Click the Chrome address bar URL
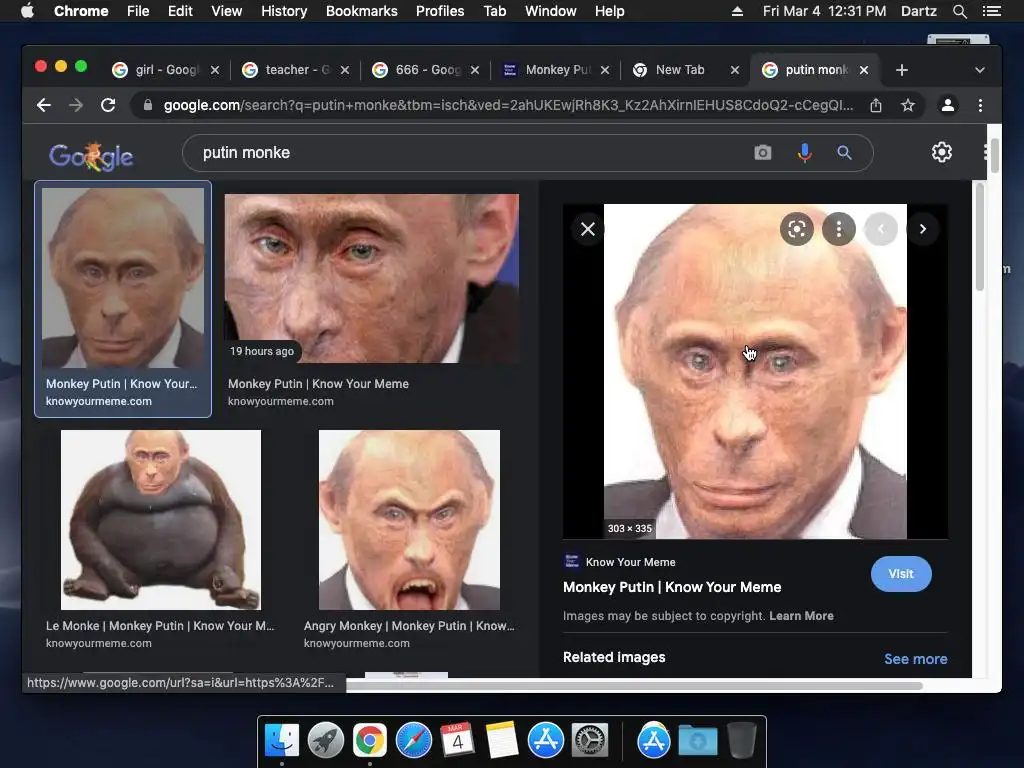This screenshot has height=768, width=1024. coord(508,105)
